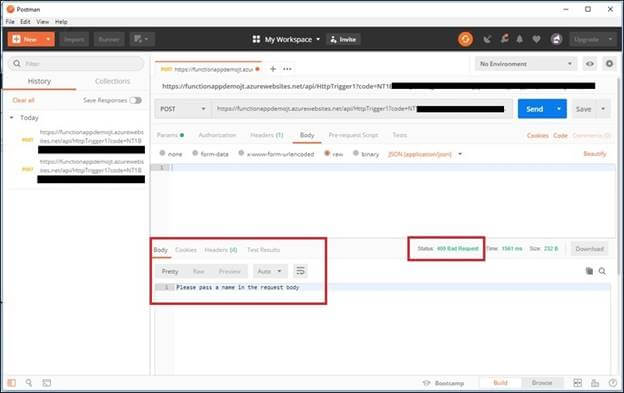Open the response Cookies tab
This screenshot has height=393, width=624.
186,250
